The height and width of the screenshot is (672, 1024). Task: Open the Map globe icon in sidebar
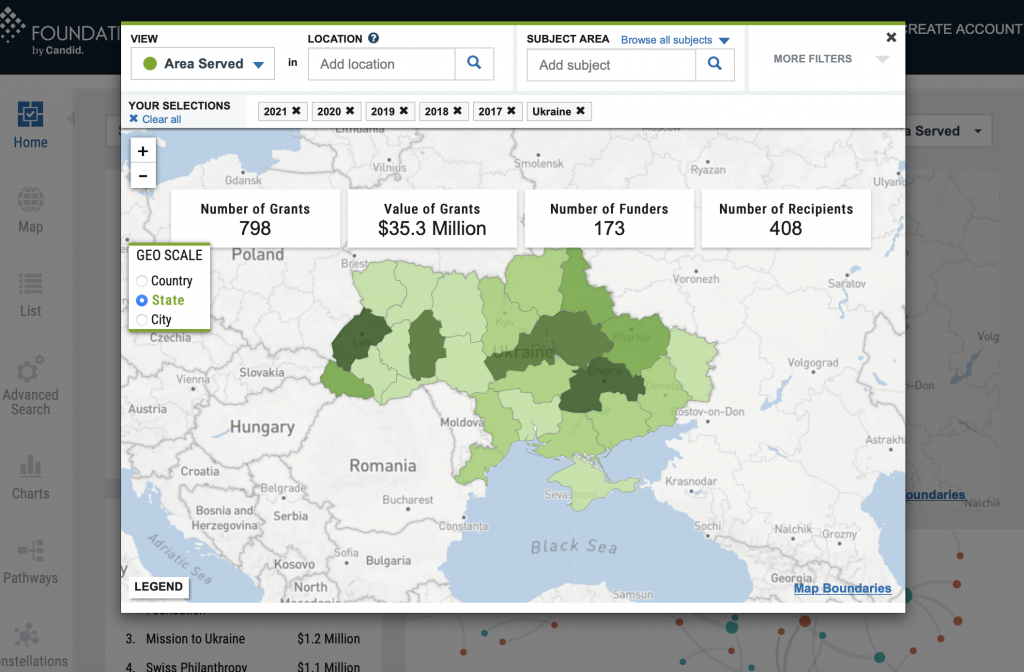click(x=30, y=199)
